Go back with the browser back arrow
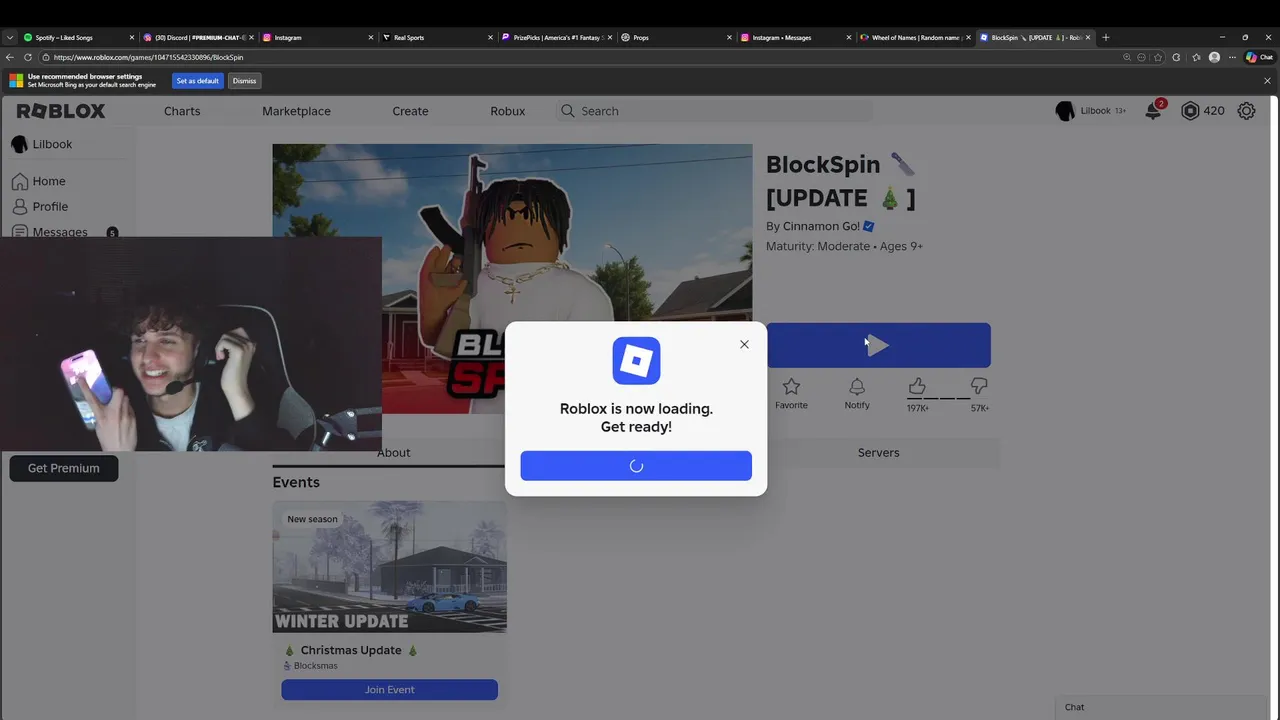Viewport: 1280px width, 720px height. [10, 57]
